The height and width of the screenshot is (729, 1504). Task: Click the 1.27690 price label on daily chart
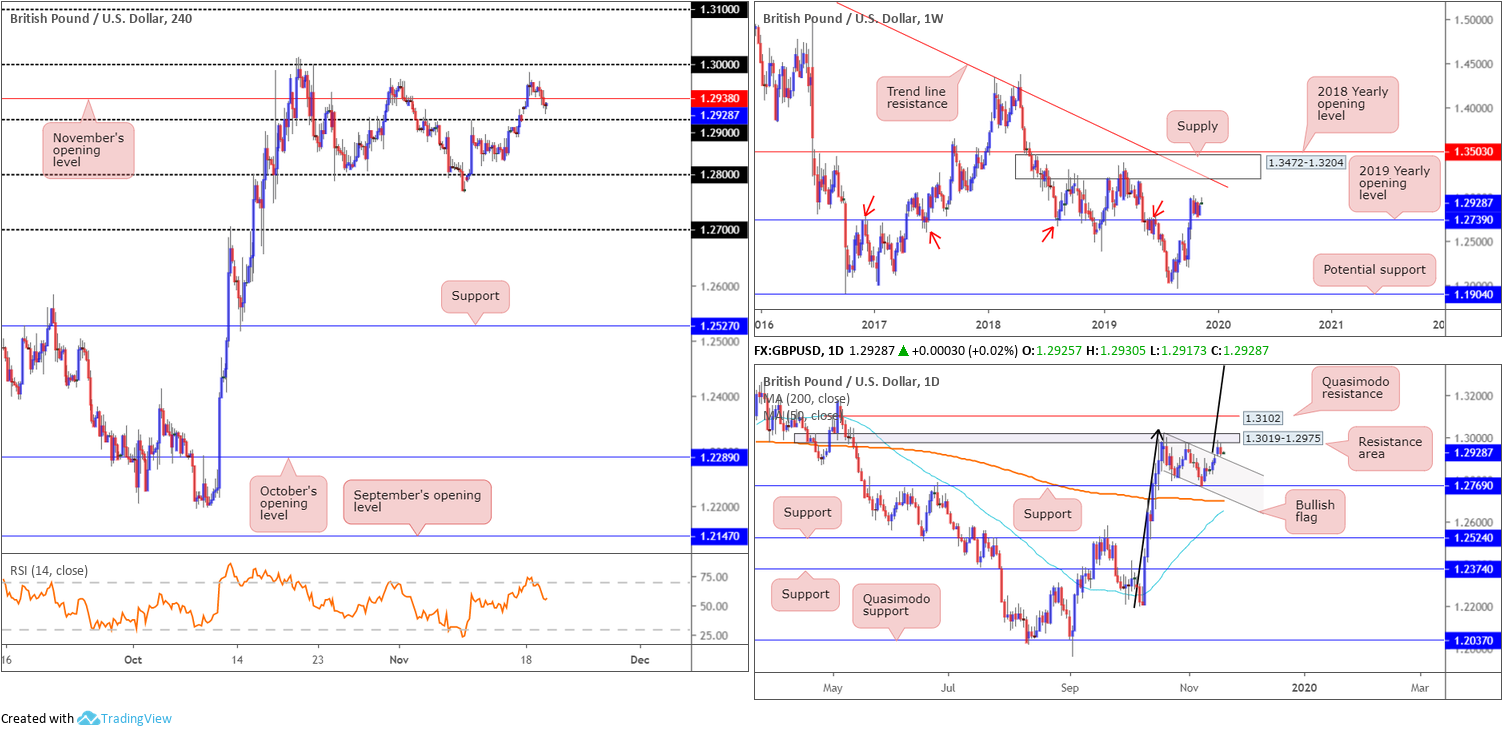click(x=1473, y=486)
